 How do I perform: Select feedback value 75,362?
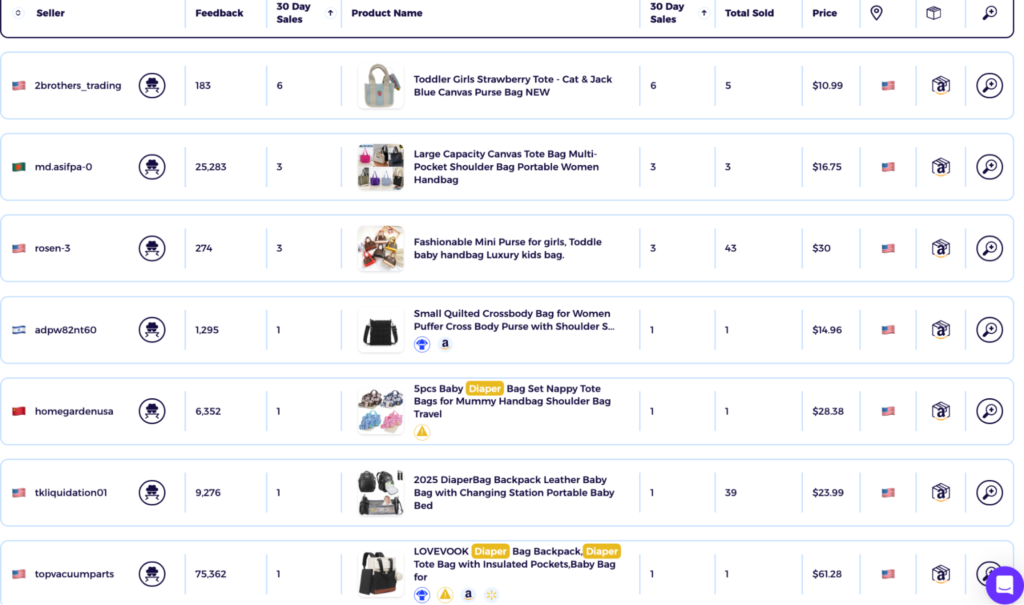coord(211,574)
